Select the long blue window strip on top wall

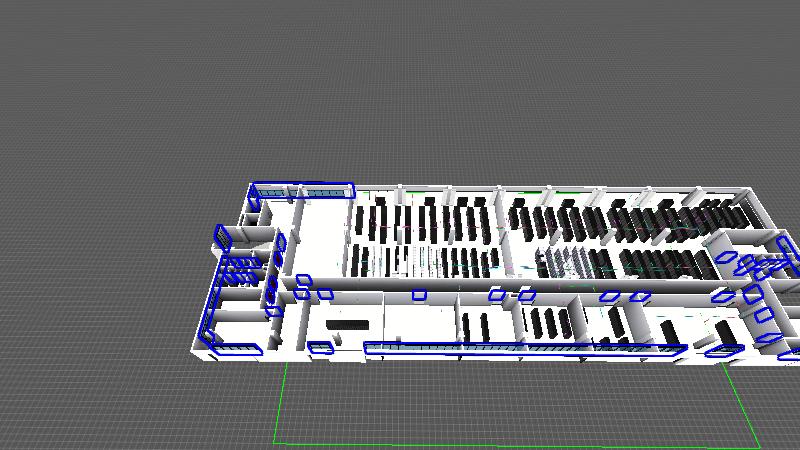302,190
